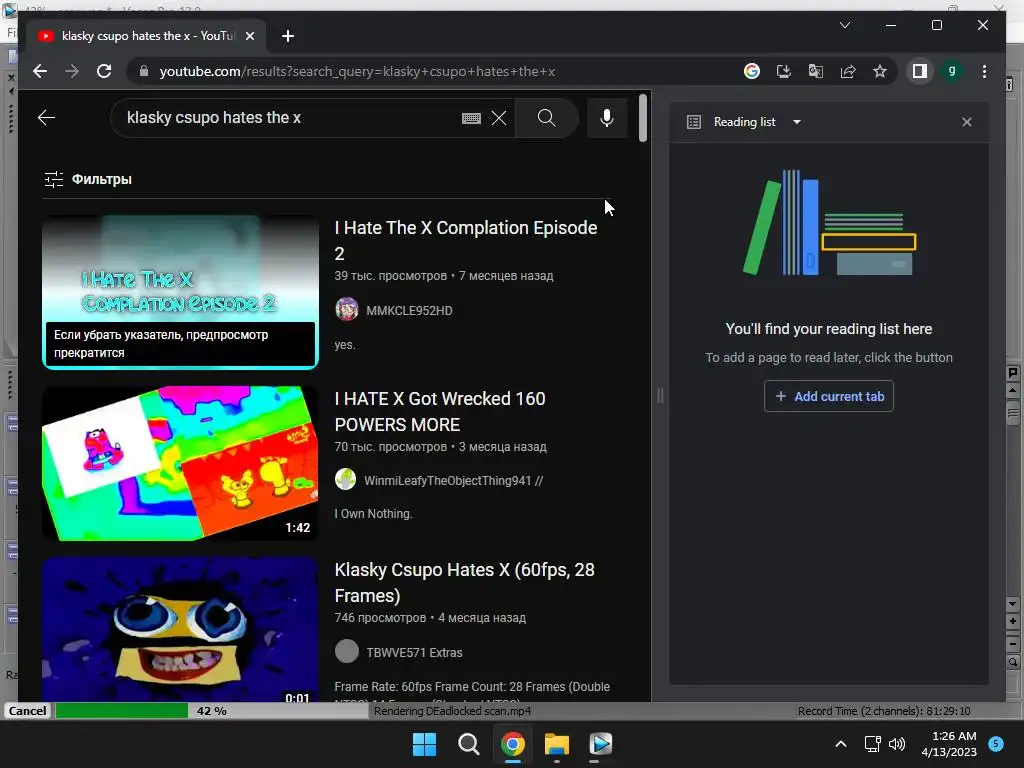Viewport: 1024px width, 768px height.
Task: Close the 'klasky csupo hates the x' tab
Action: point(249,36)
